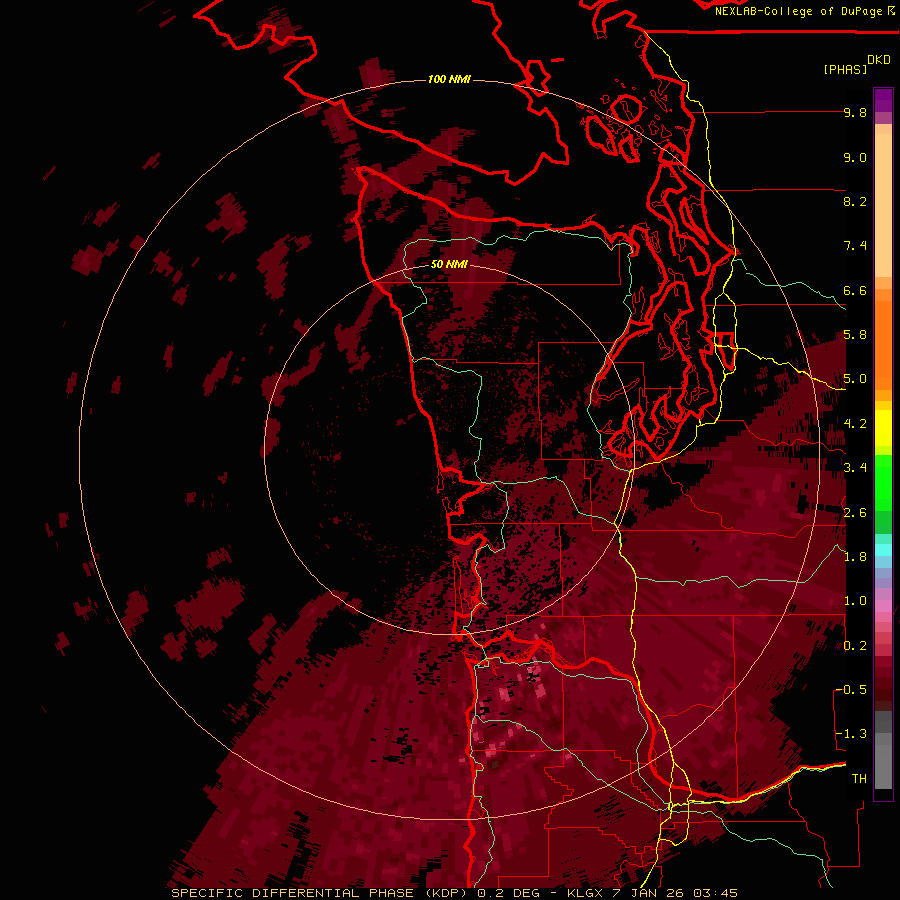Click the 1.8 scale value

[855, 557]
